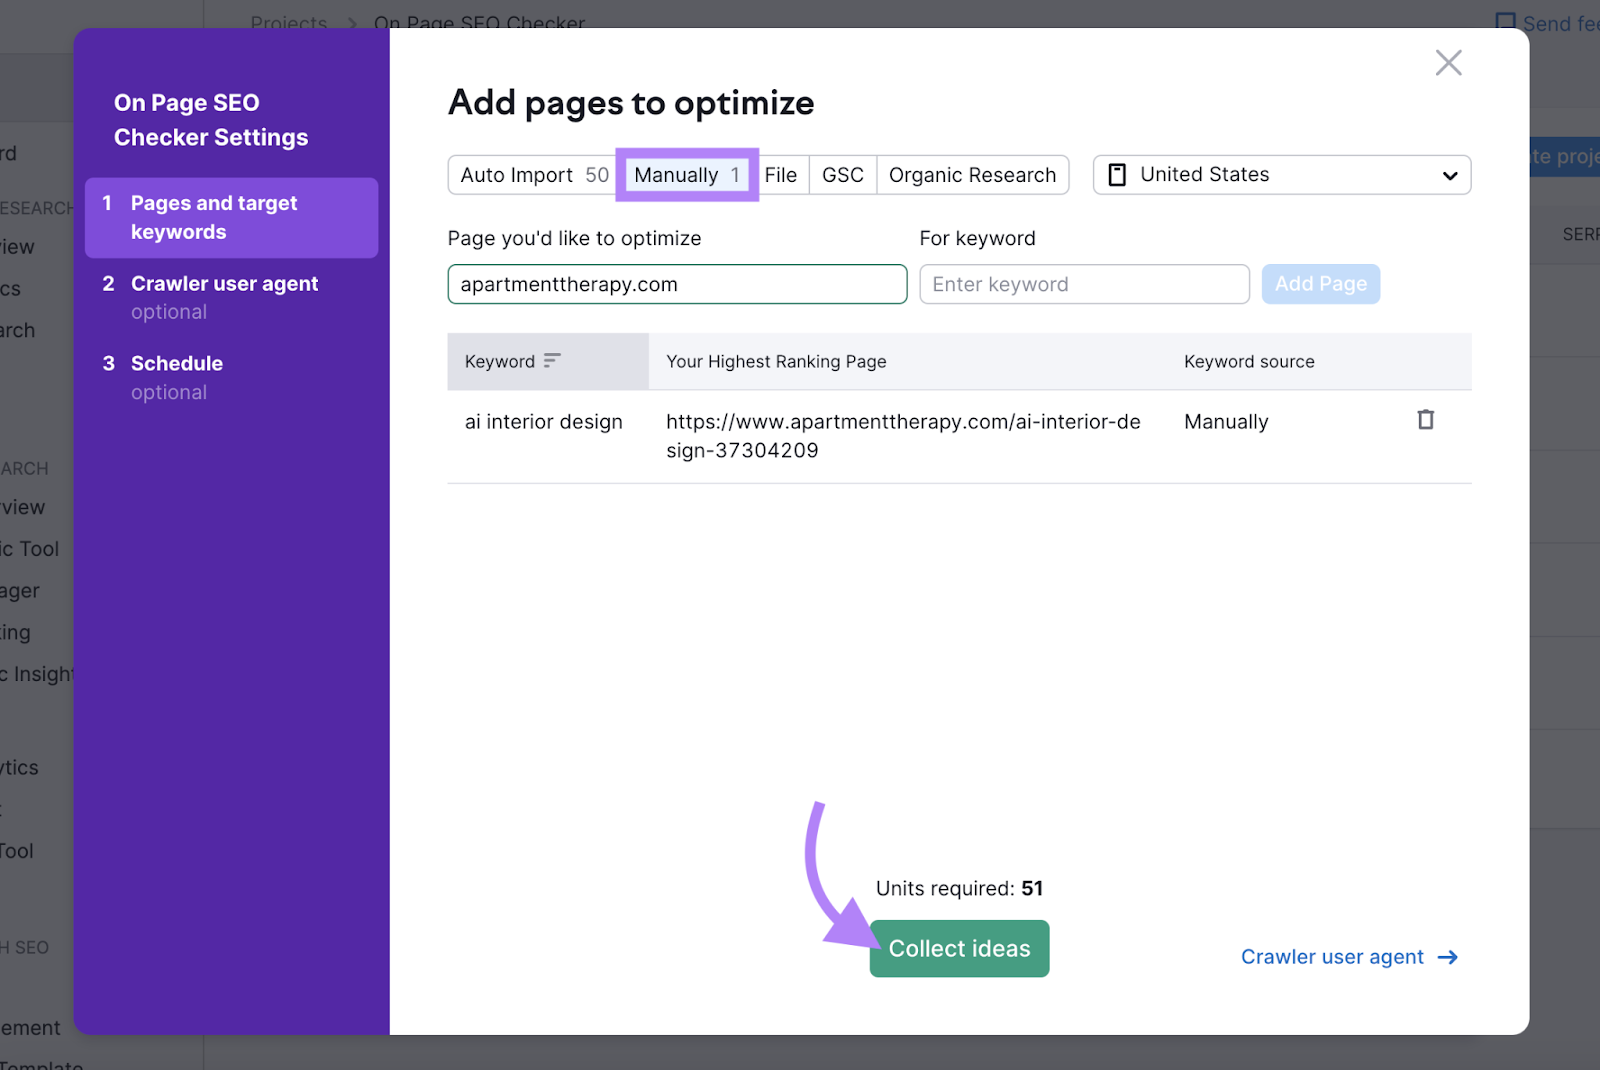Select the Organic Research source
This screenshot has height=1070, width=1600.
pyautogui.click(x=972, y=174)
